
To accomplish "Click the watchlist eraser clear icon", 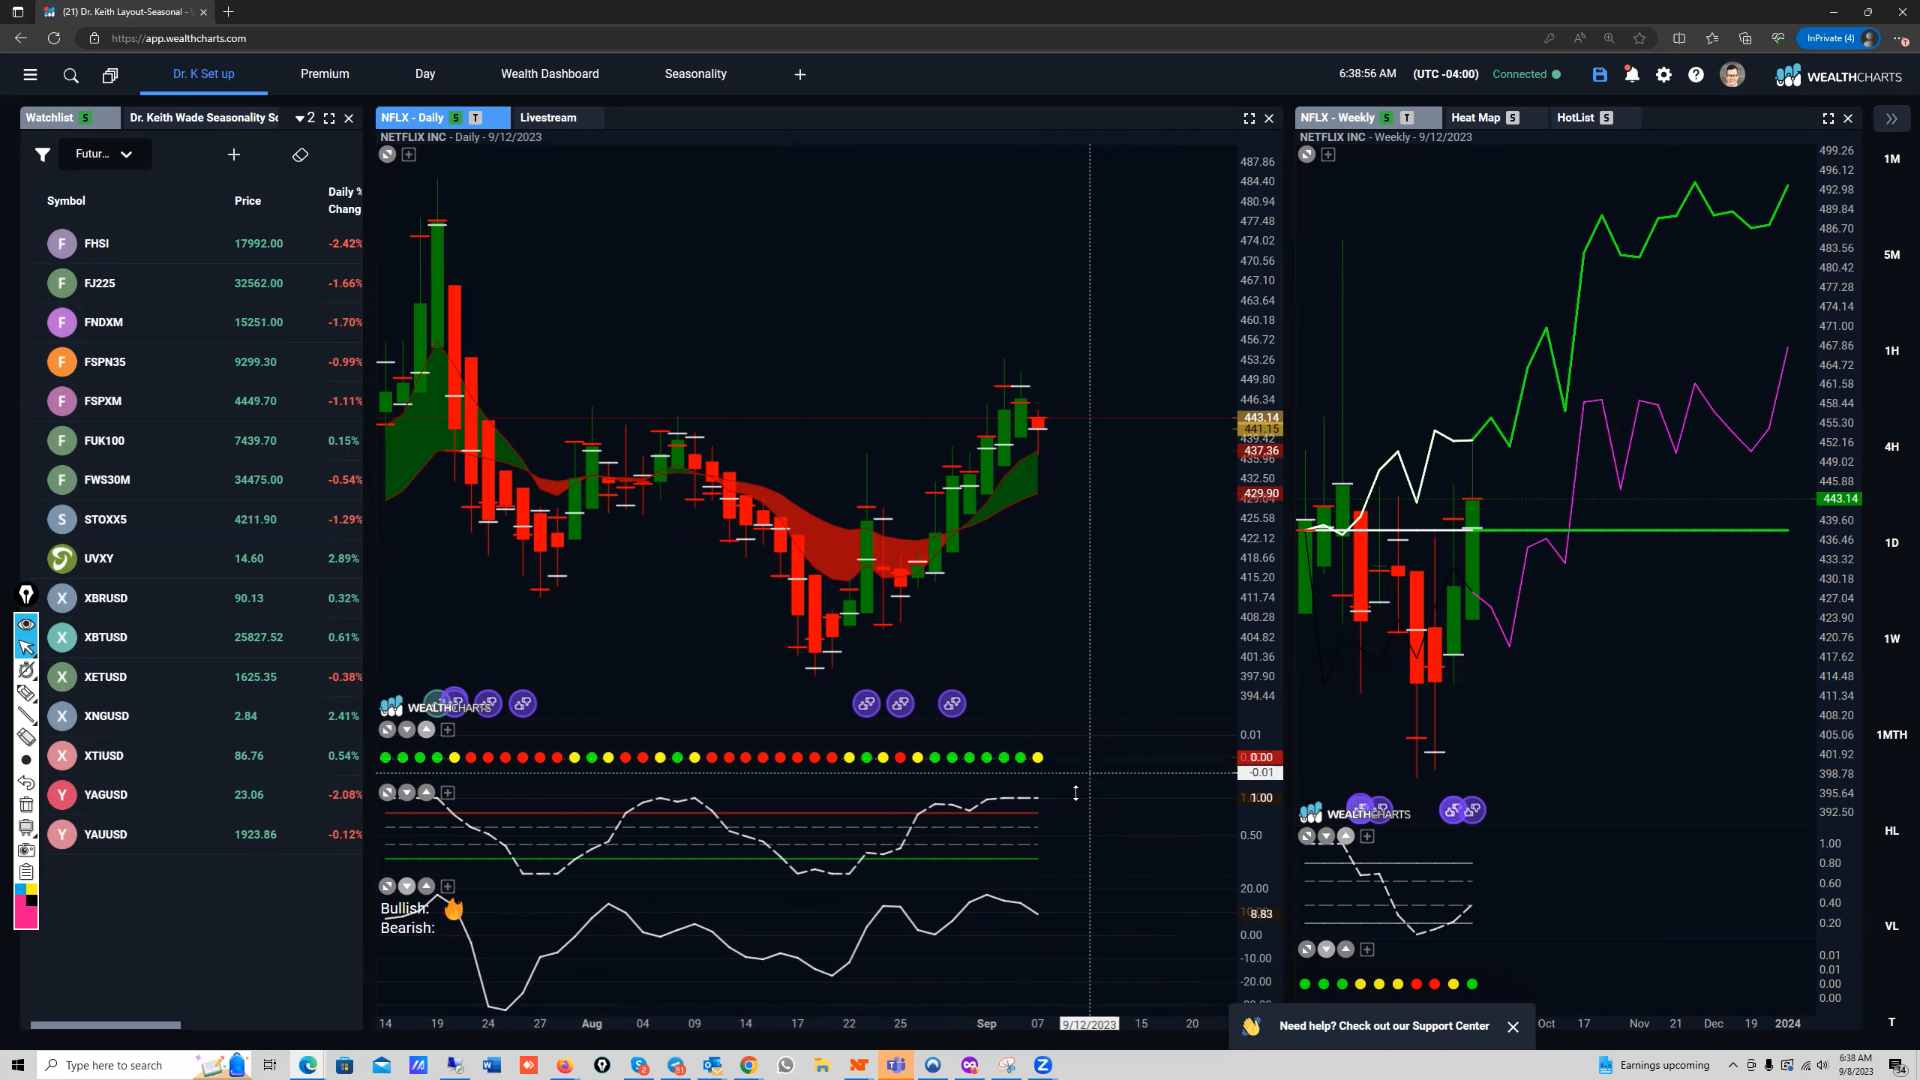I will (x=300, y=154).
